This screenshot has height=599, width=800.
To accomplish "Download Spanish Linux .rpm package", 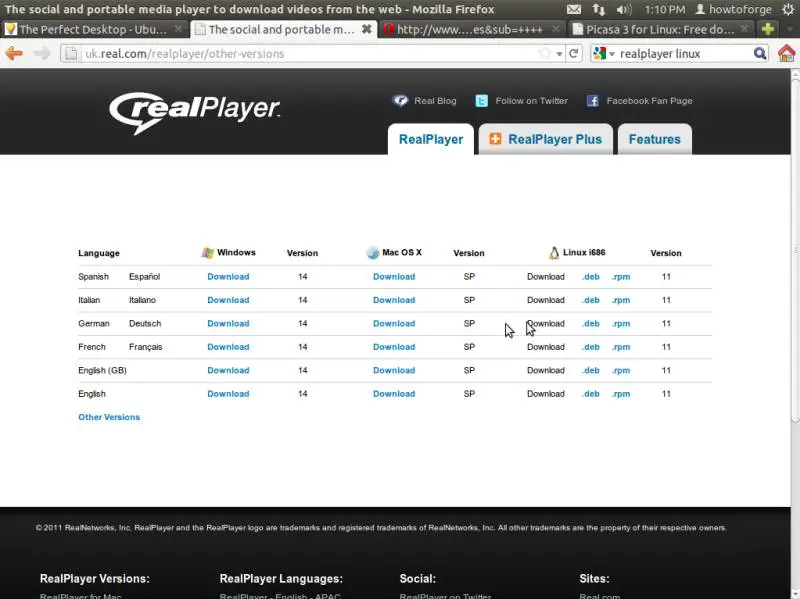I will click(x=621, y=277).
